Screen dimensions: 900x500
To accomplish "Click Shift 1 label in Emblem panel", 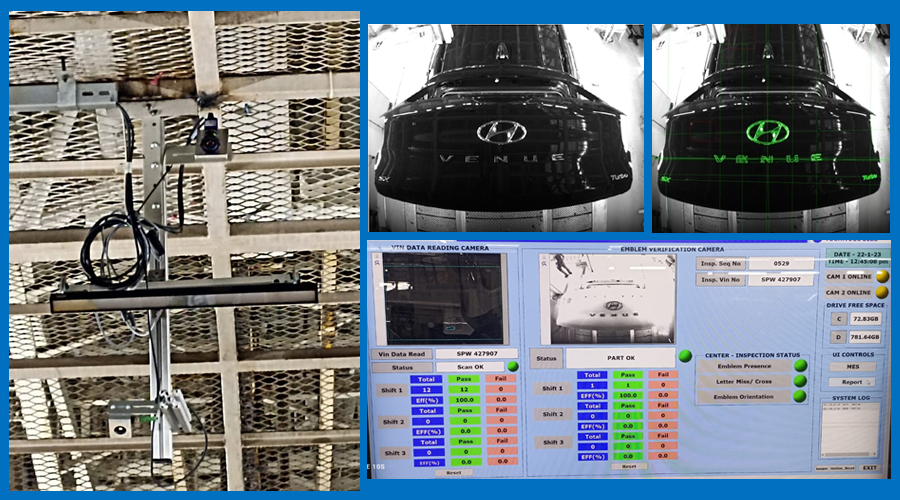I will click(552, 389).
